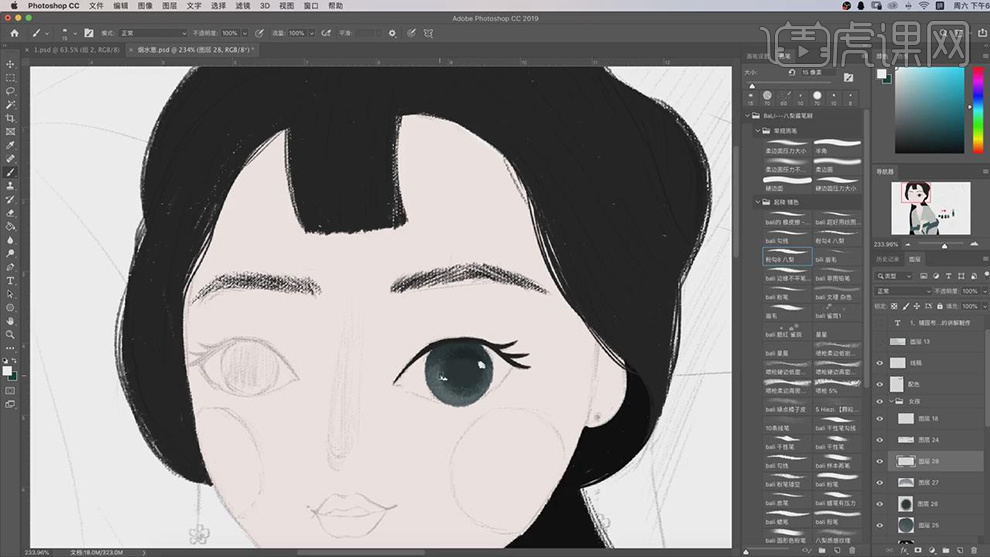
Task: Select the 粉勾4 八梨 brush
Action: [837, 237]
